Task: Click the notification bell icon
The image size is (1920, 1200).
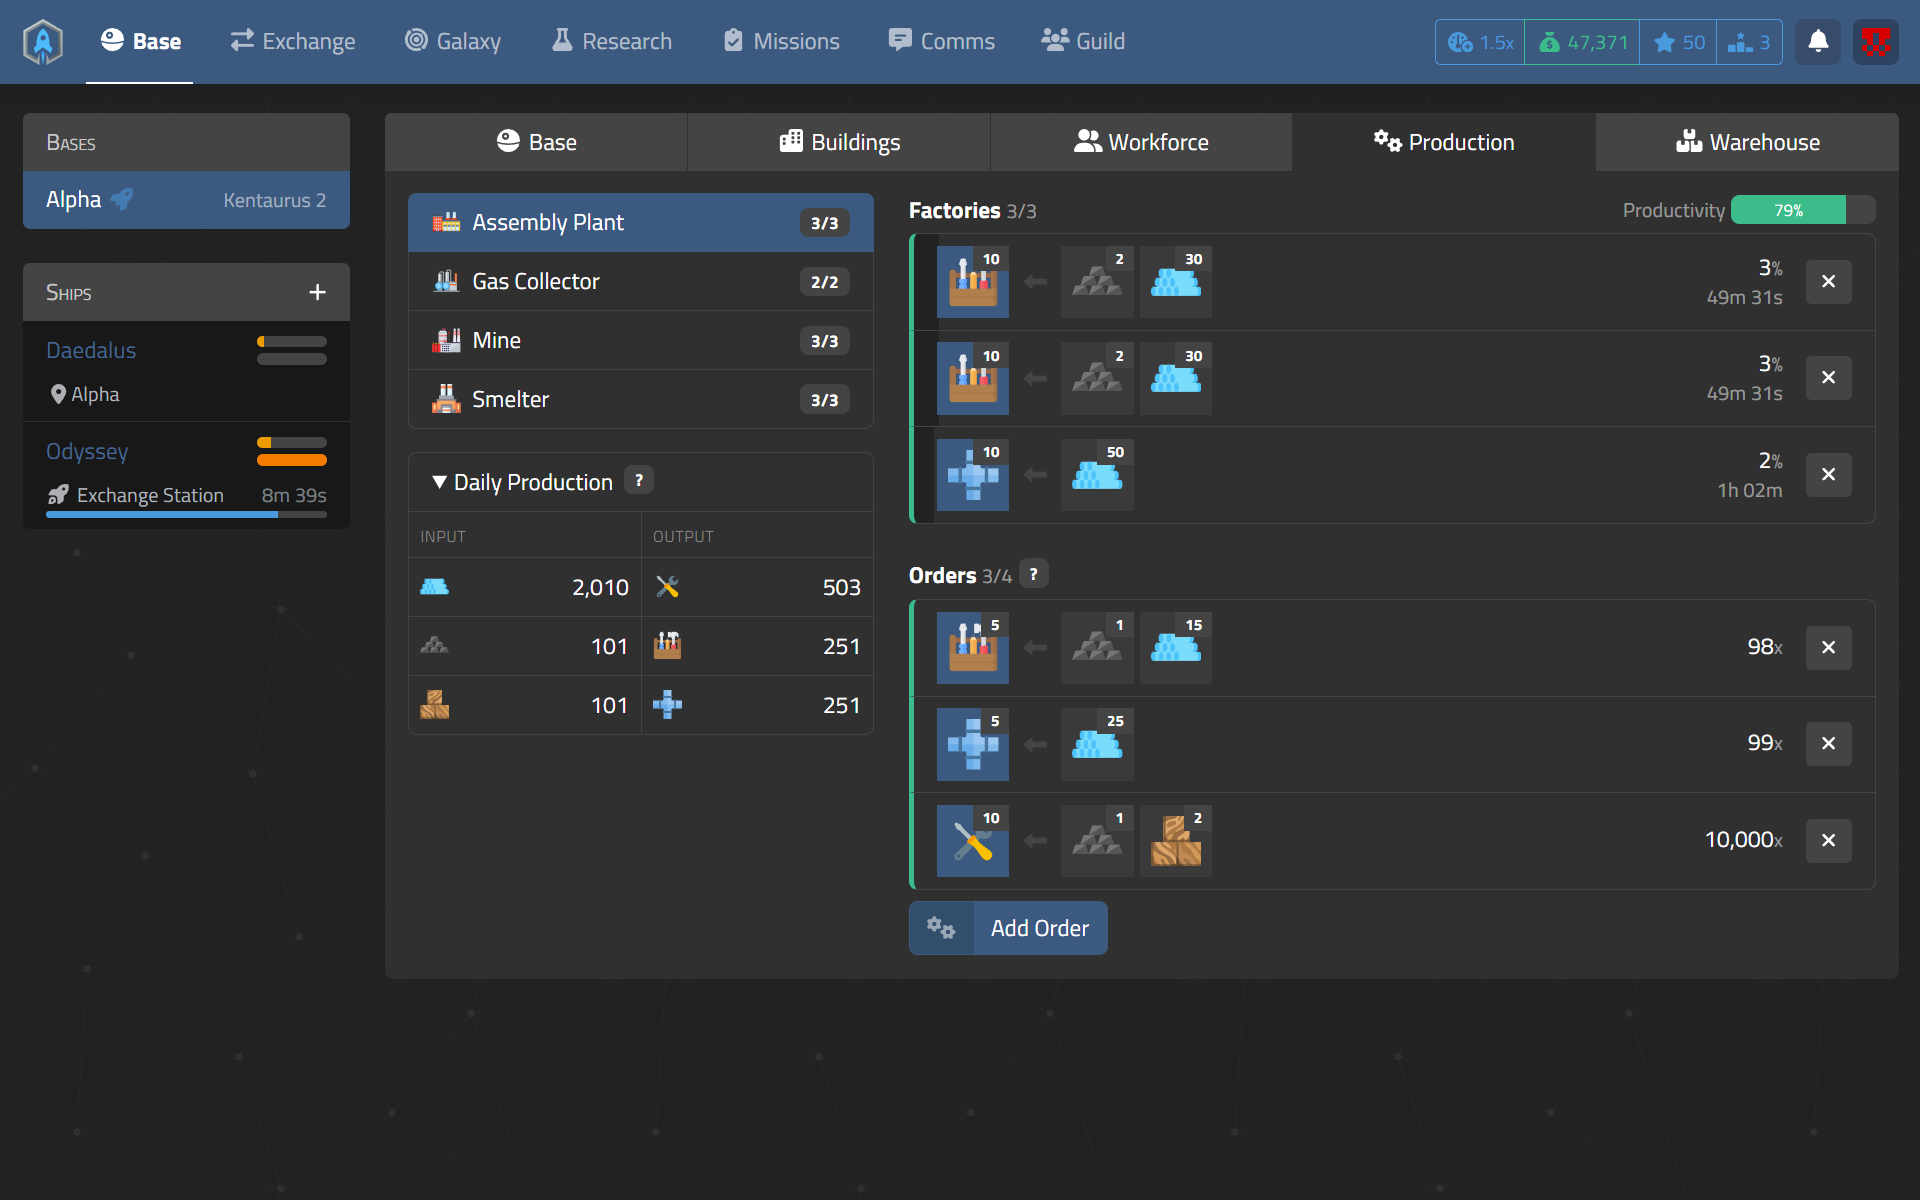Action: coord(1817,42)
